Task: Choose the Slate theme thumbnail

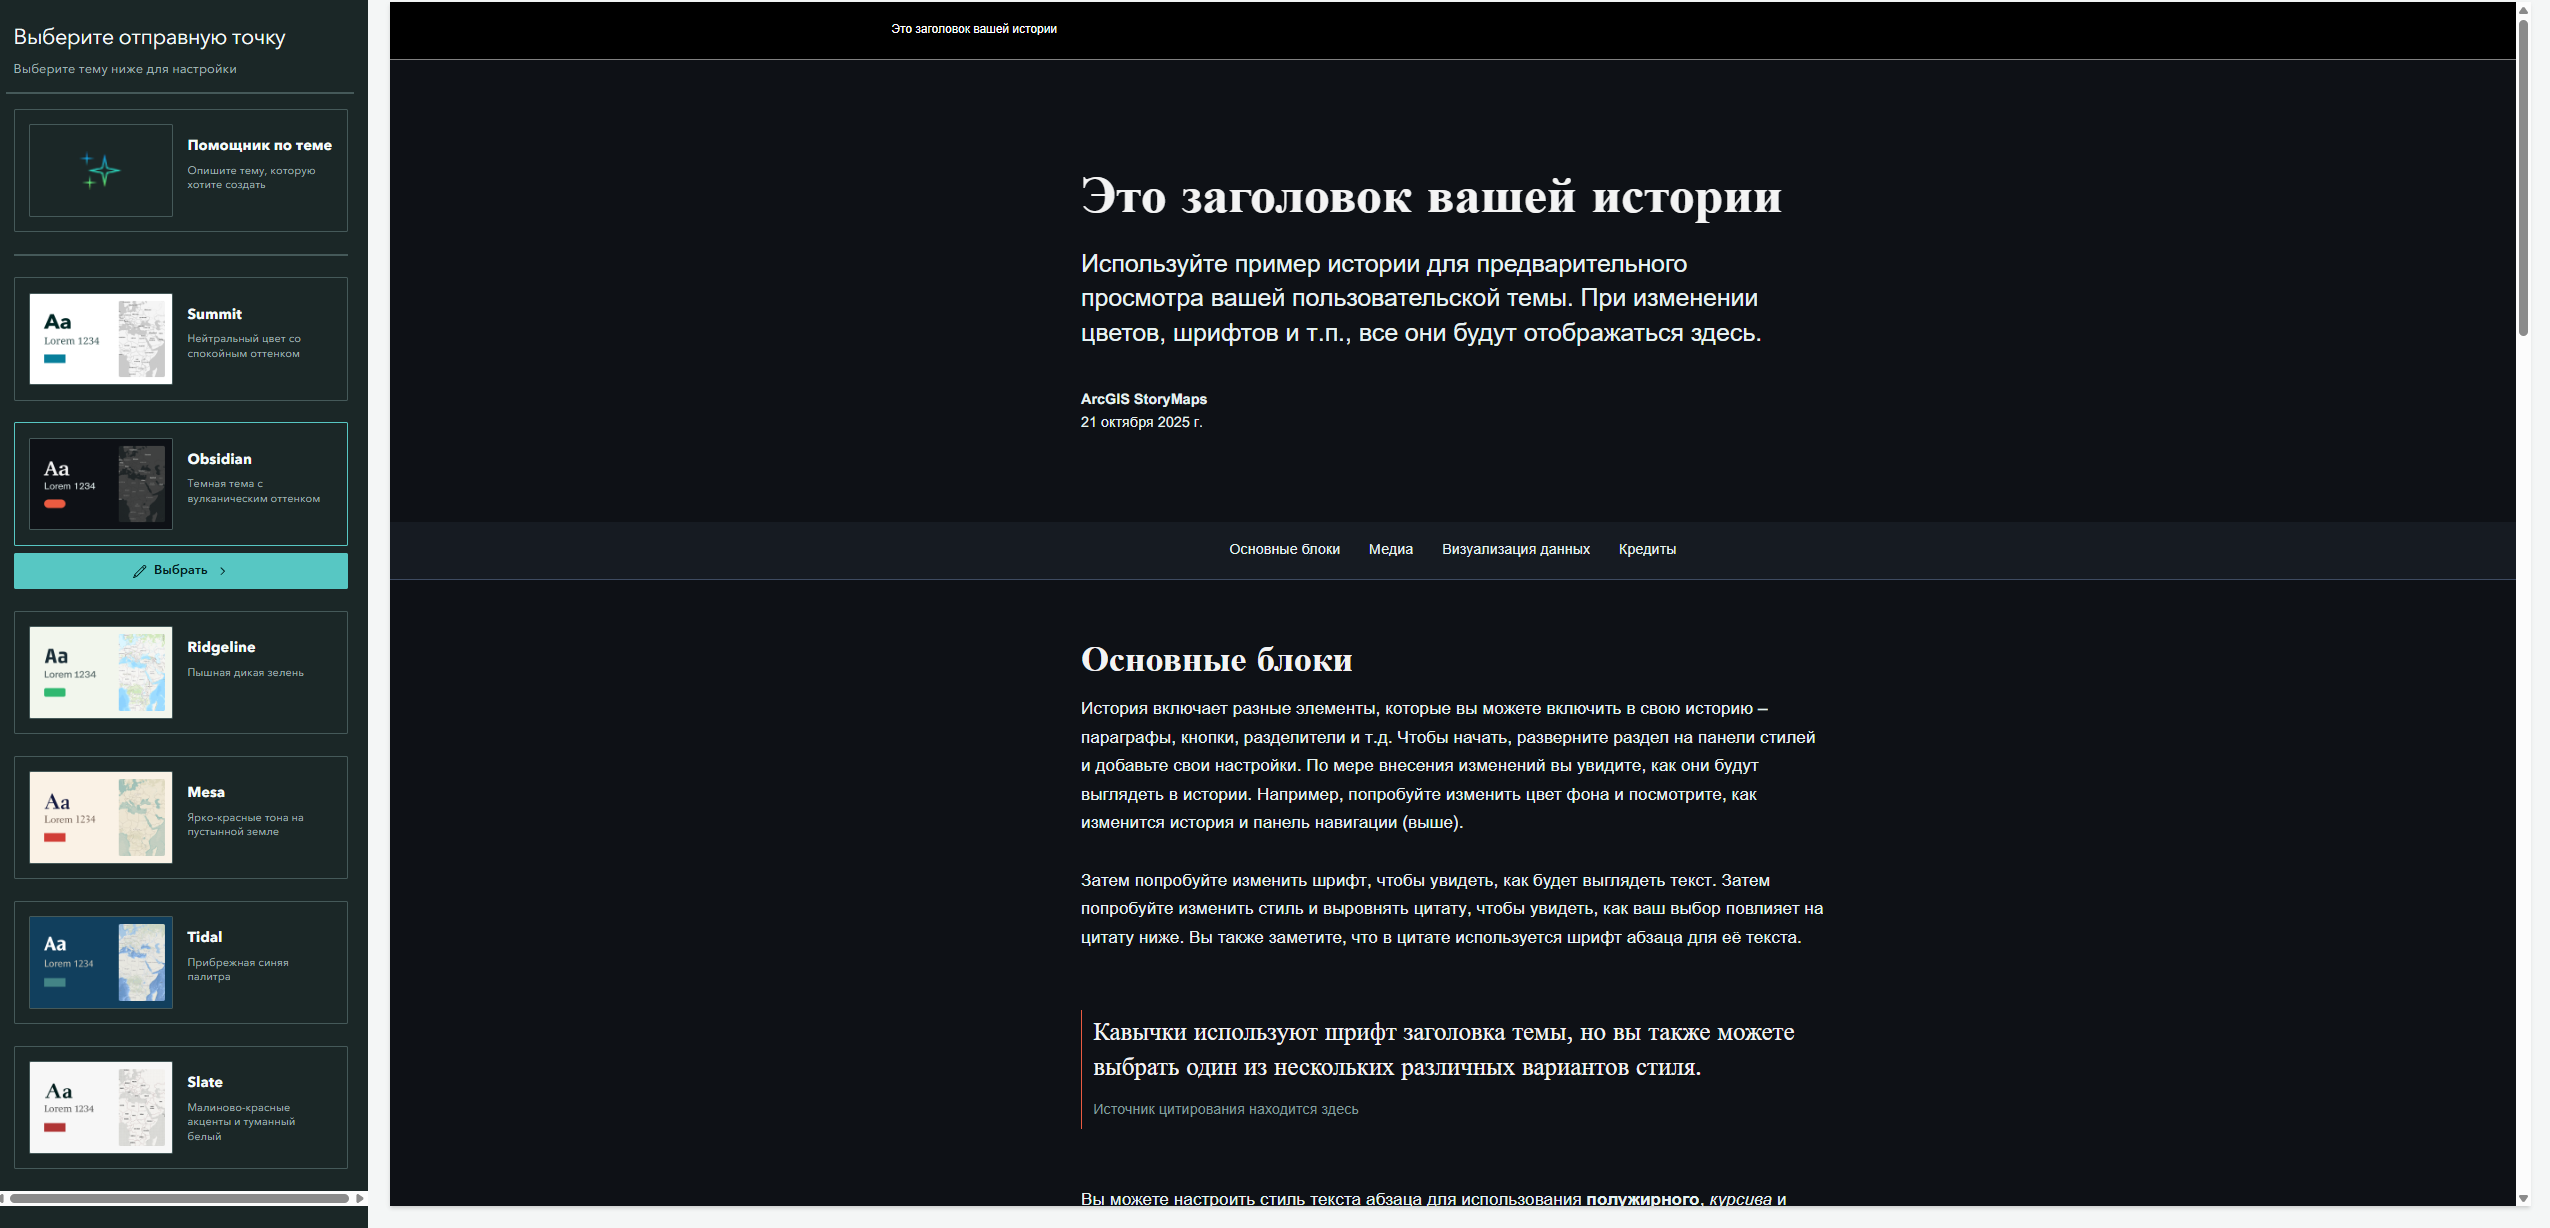Action: [101, 1107]
